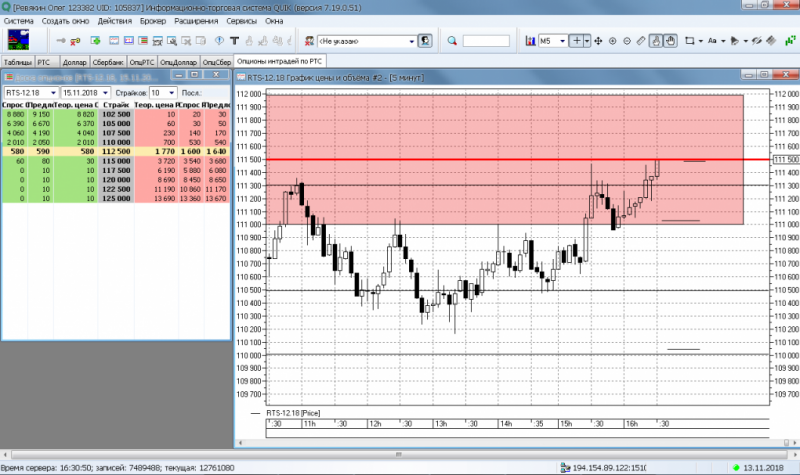Switch to the ОпцРТС tab
Screen dimensions: 800x475
click(142, 62)
